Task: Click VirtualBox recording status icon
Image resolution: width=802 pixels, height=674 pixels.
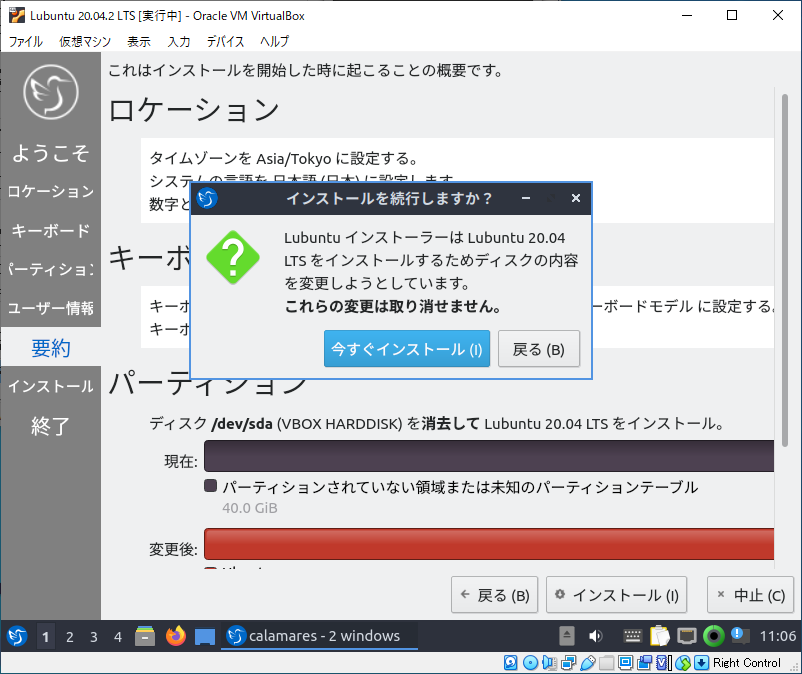Action: coord(644,663)
